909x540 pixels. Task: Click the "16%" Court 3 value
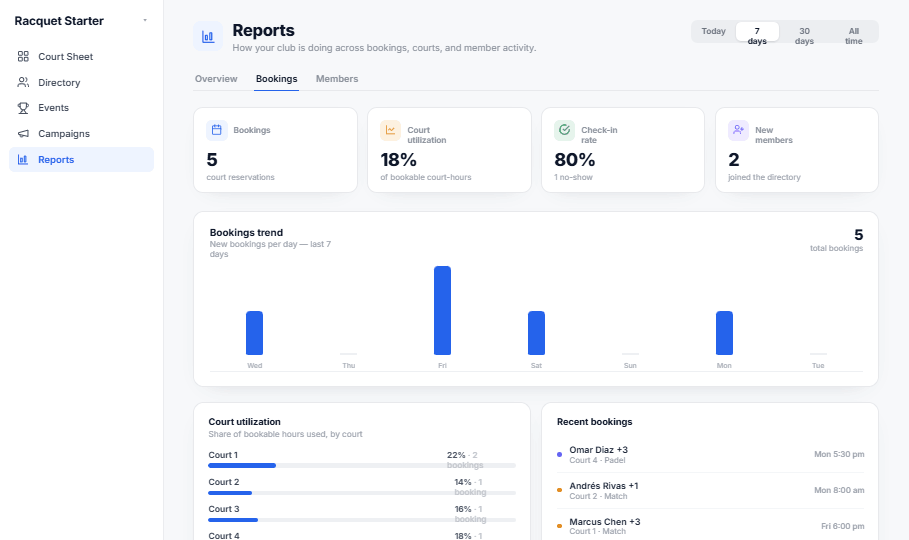tap(463, 509)
